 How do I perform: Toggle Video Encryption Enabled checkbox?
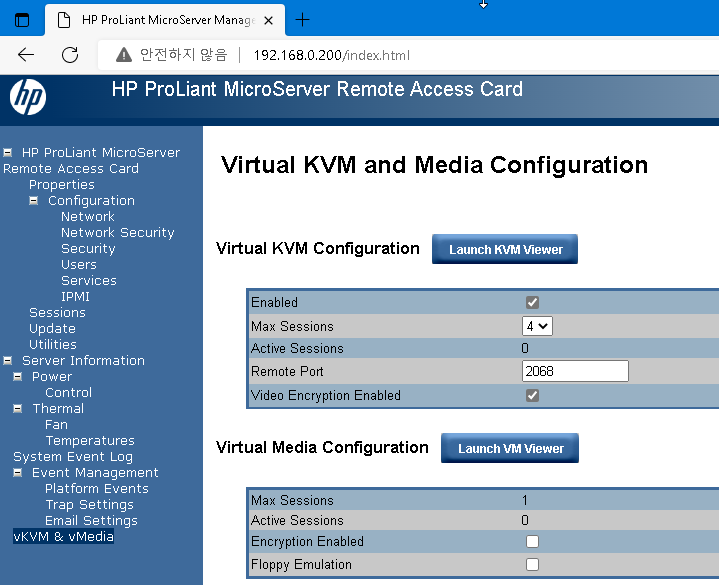[532, 395]
